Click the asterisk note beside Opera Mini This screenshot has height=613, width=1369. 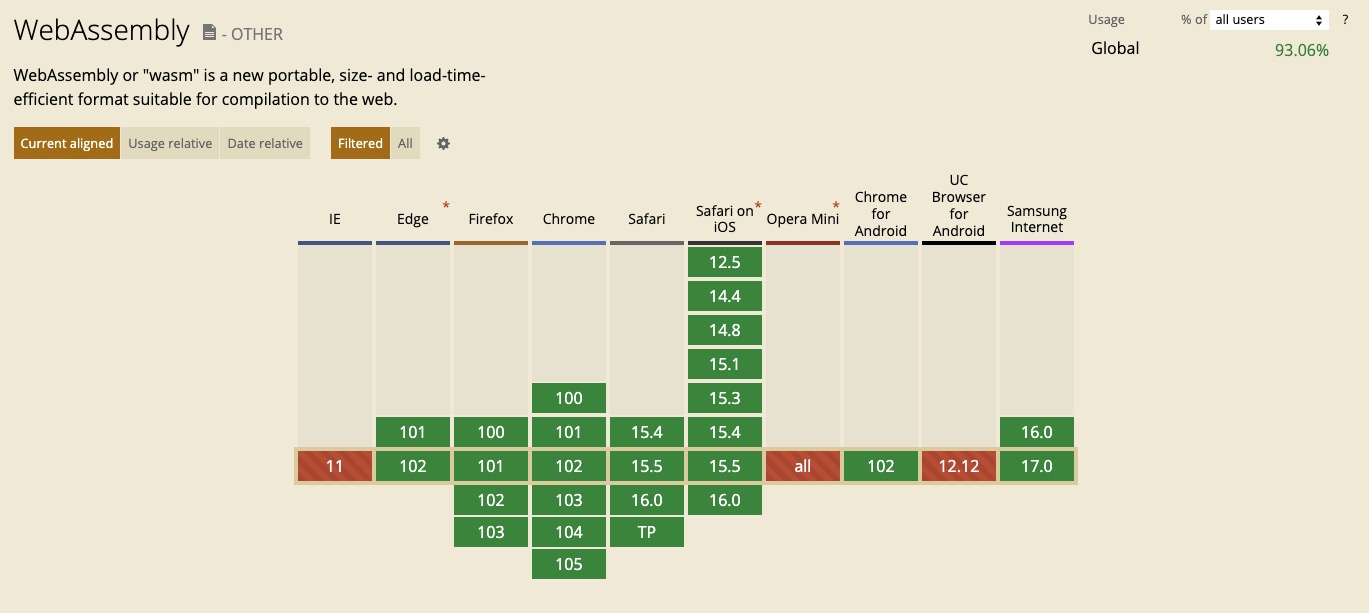[836, 206]
